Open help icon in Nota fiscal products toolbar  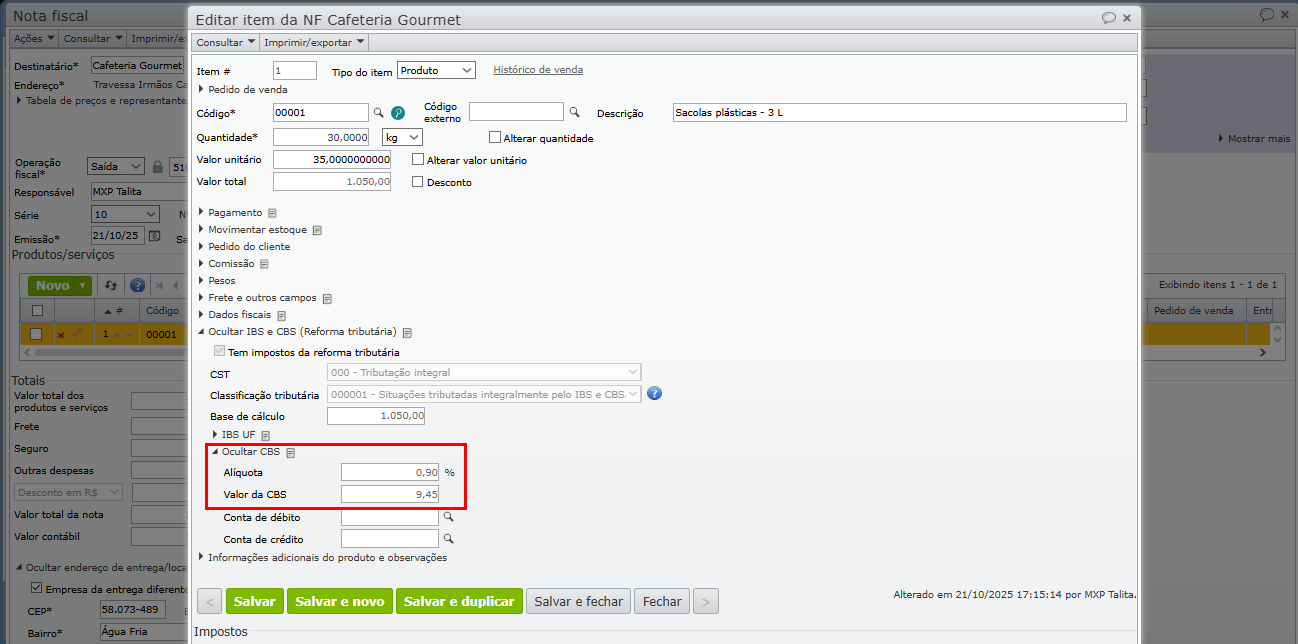point(138,285)
